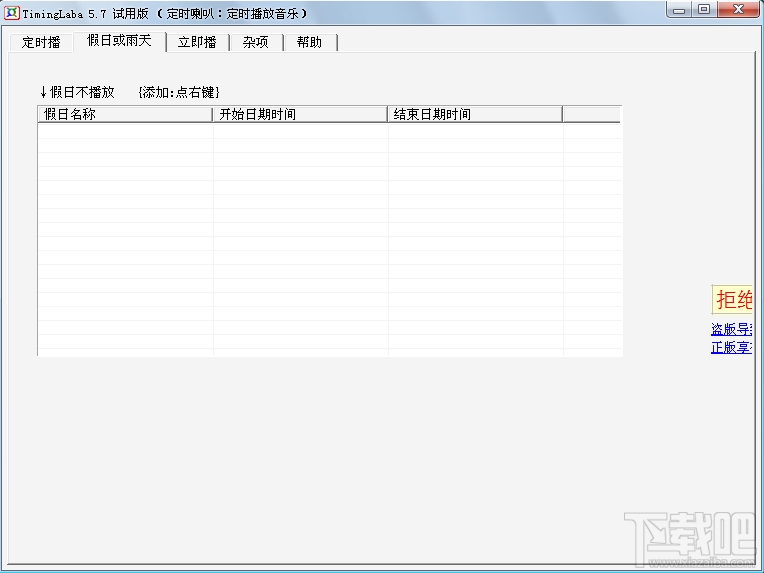Maximize the TimingLaba window

(704, 9)
